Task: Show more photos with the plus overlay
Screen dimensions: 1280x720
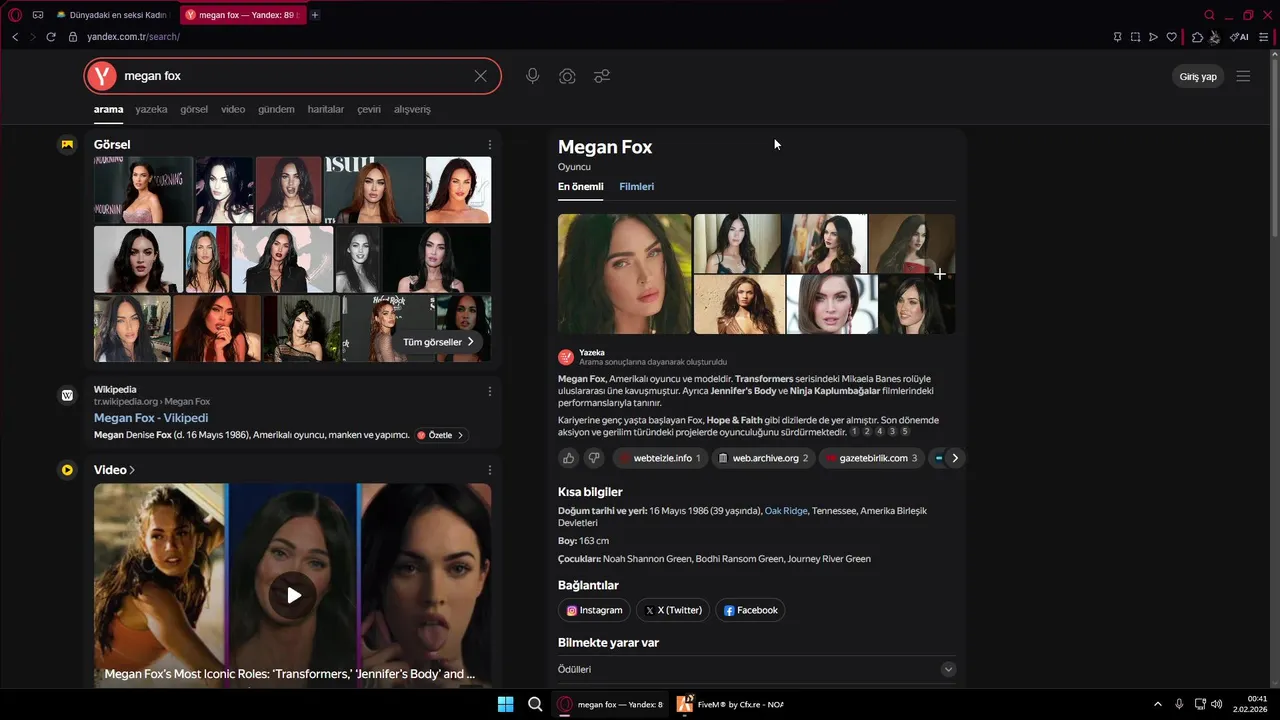Action: [940, 274]
